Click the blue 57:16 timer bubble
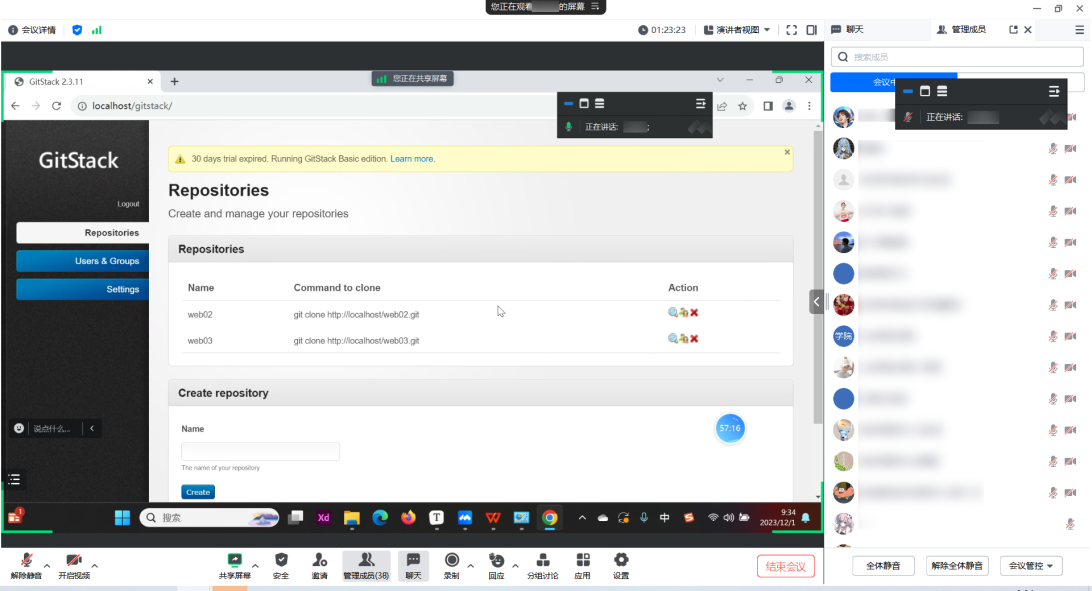 730,428
